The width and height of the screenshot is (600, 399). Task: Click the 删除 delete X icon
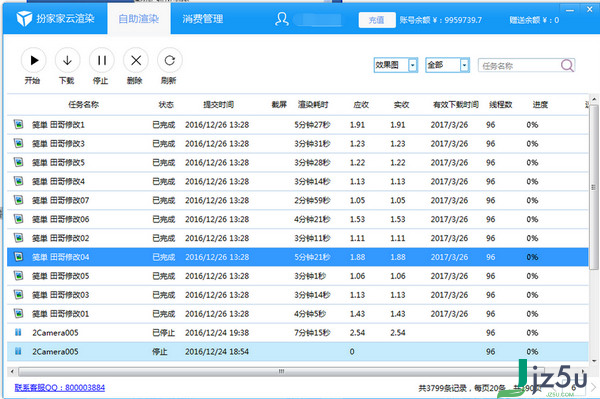[x=136, y=60]
